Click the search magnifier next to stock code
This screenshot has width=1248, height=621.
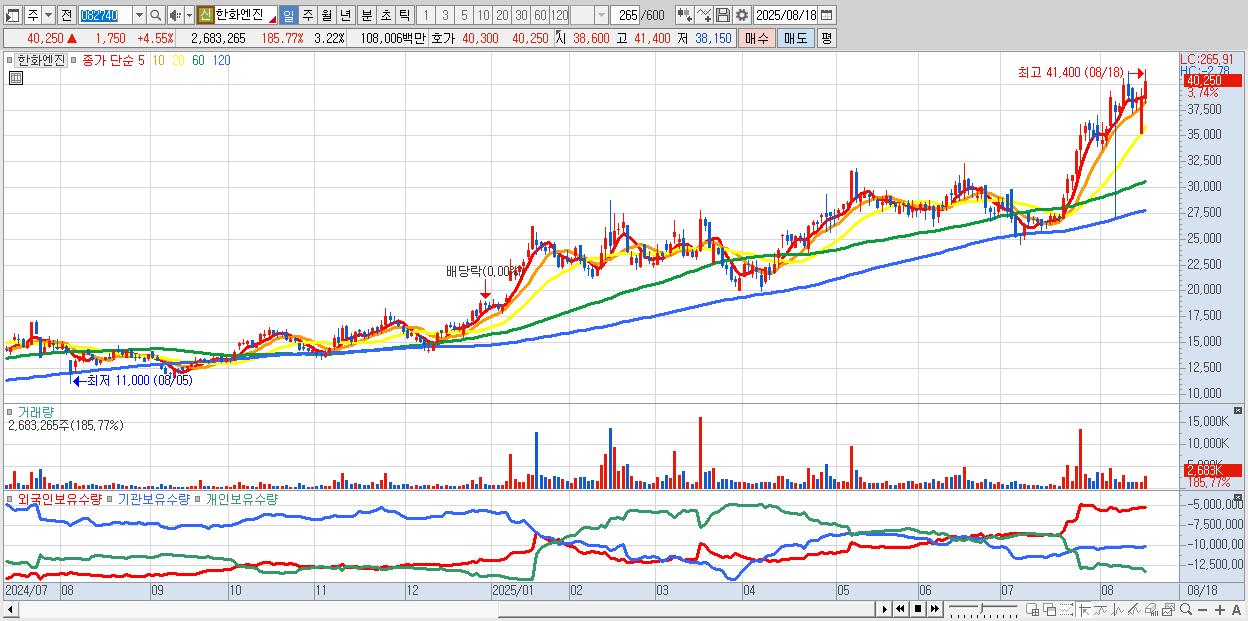(x=156, y=15)
